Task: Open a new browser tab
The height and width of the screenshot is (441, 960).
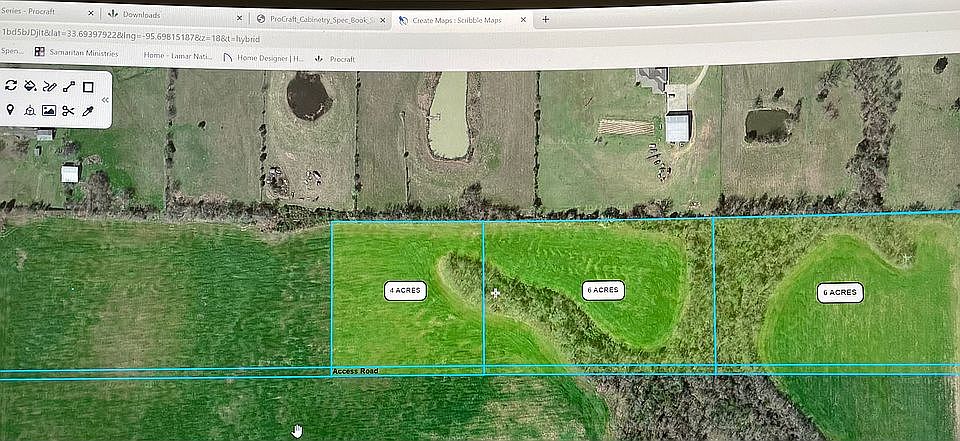Action: (x=545, y=19)
